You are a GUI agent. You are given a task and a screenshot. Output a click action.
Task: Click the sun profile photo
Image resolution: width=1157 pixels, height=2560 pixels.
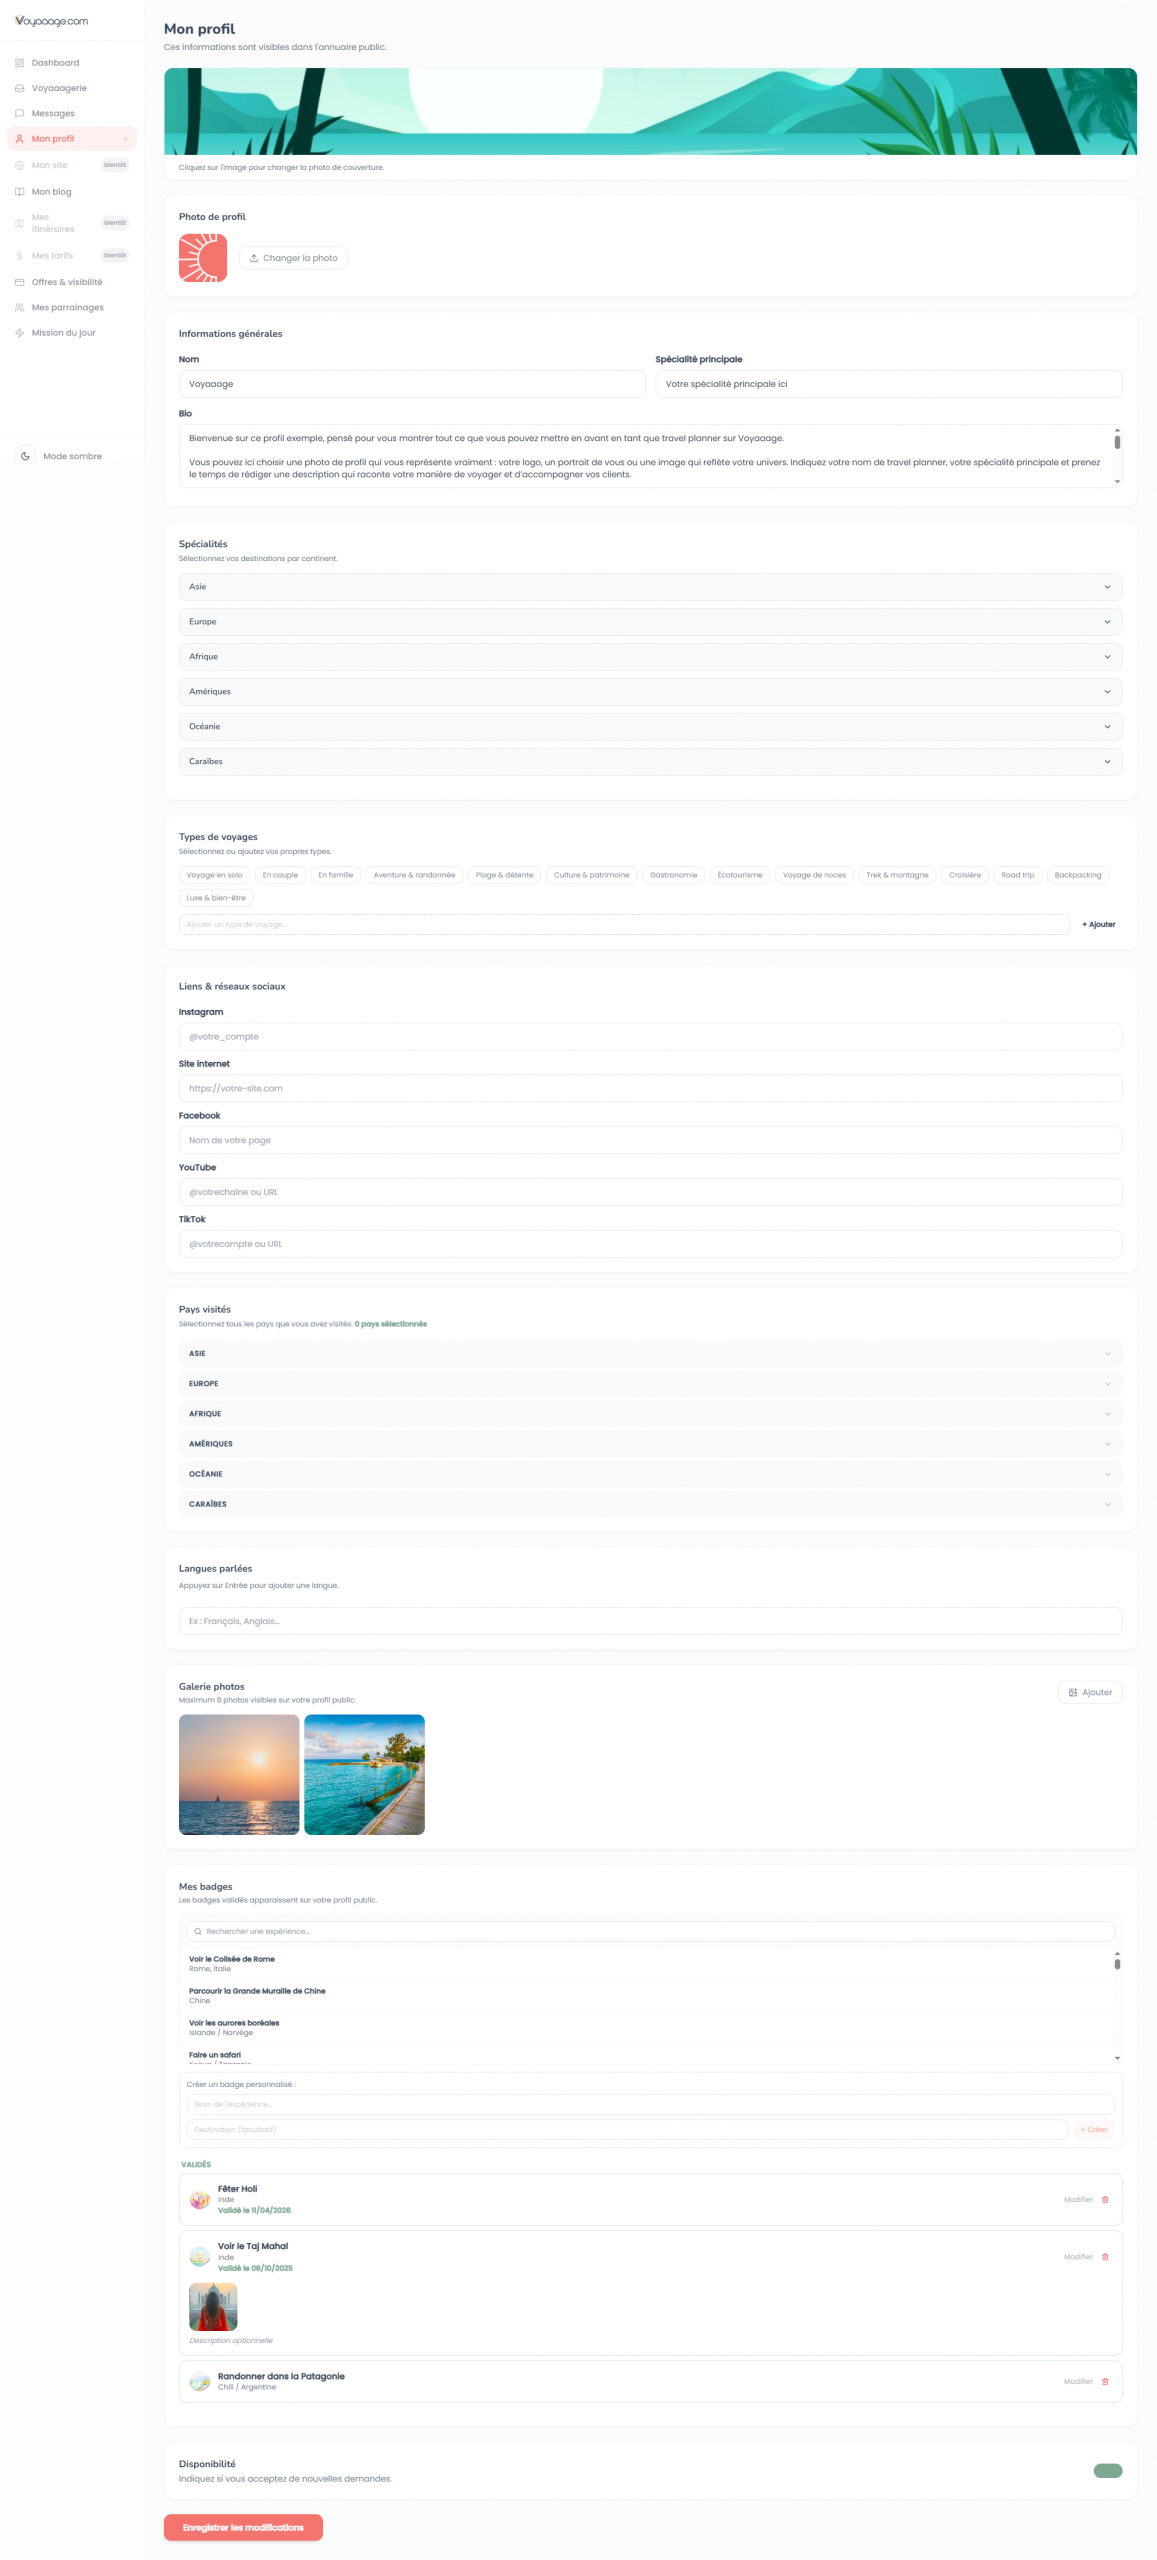click(203, 258)
